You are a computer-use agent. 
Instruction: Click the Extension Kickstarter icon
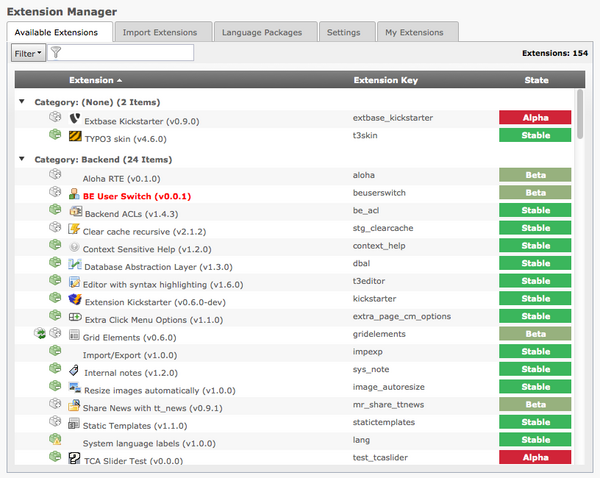click(75, 299)
